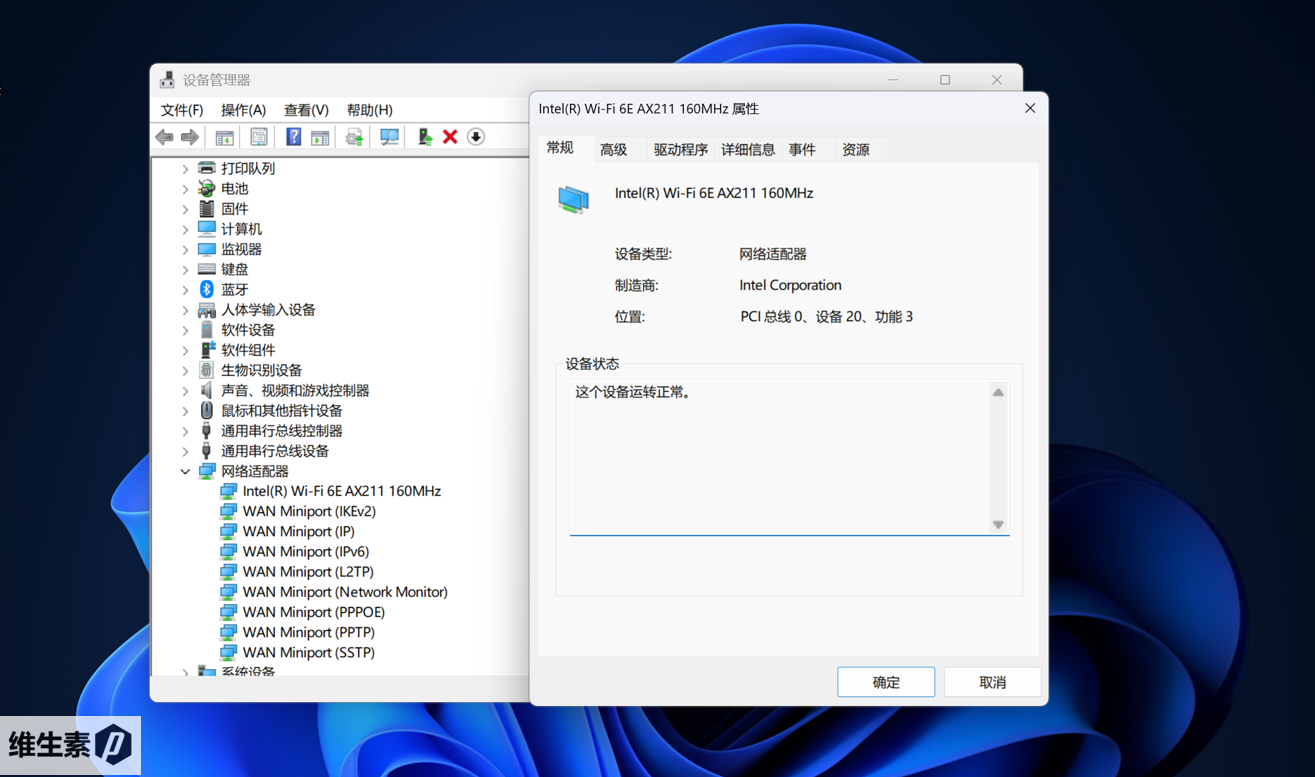Open the Properties toolbar icon
Image resolution: width=1315 pixels, height=777 pixels.
click(259, 137)
